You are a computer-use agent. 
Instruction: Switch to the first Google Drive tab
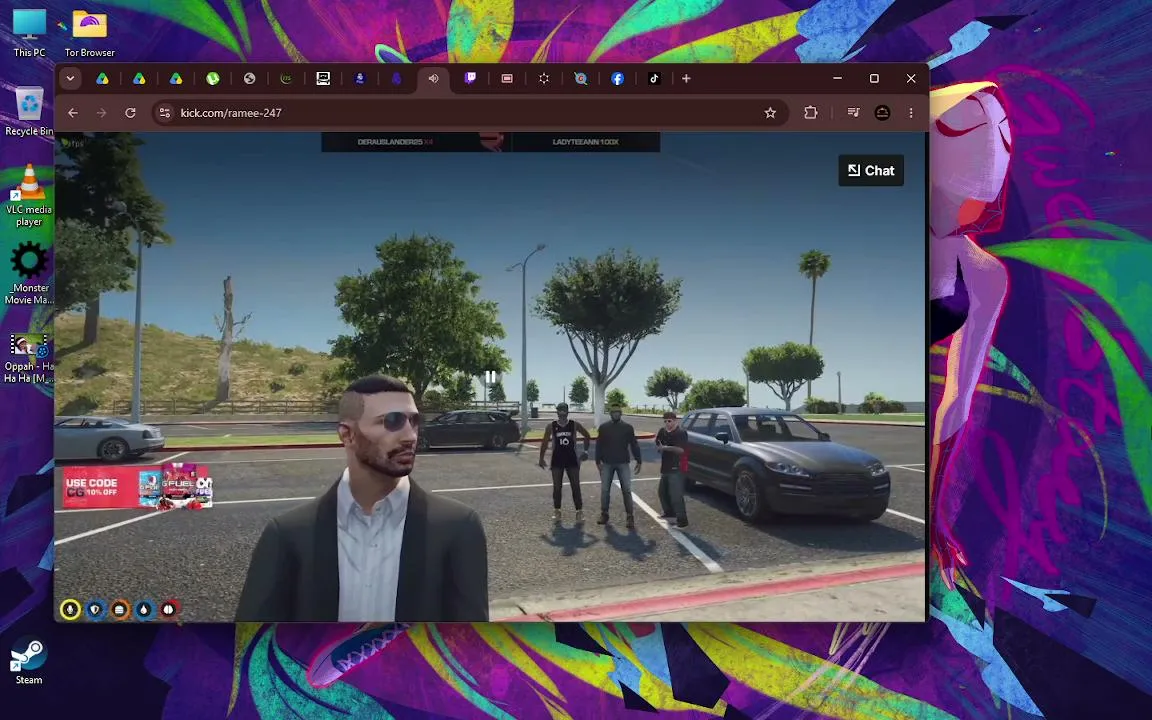(103, 79)
